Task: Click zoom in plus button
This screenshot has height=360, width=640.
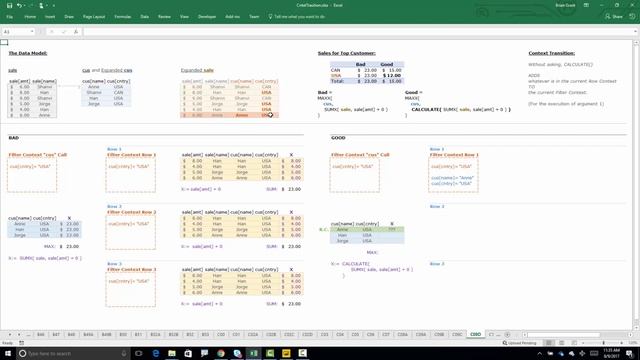Action: (x=622, y=343)
